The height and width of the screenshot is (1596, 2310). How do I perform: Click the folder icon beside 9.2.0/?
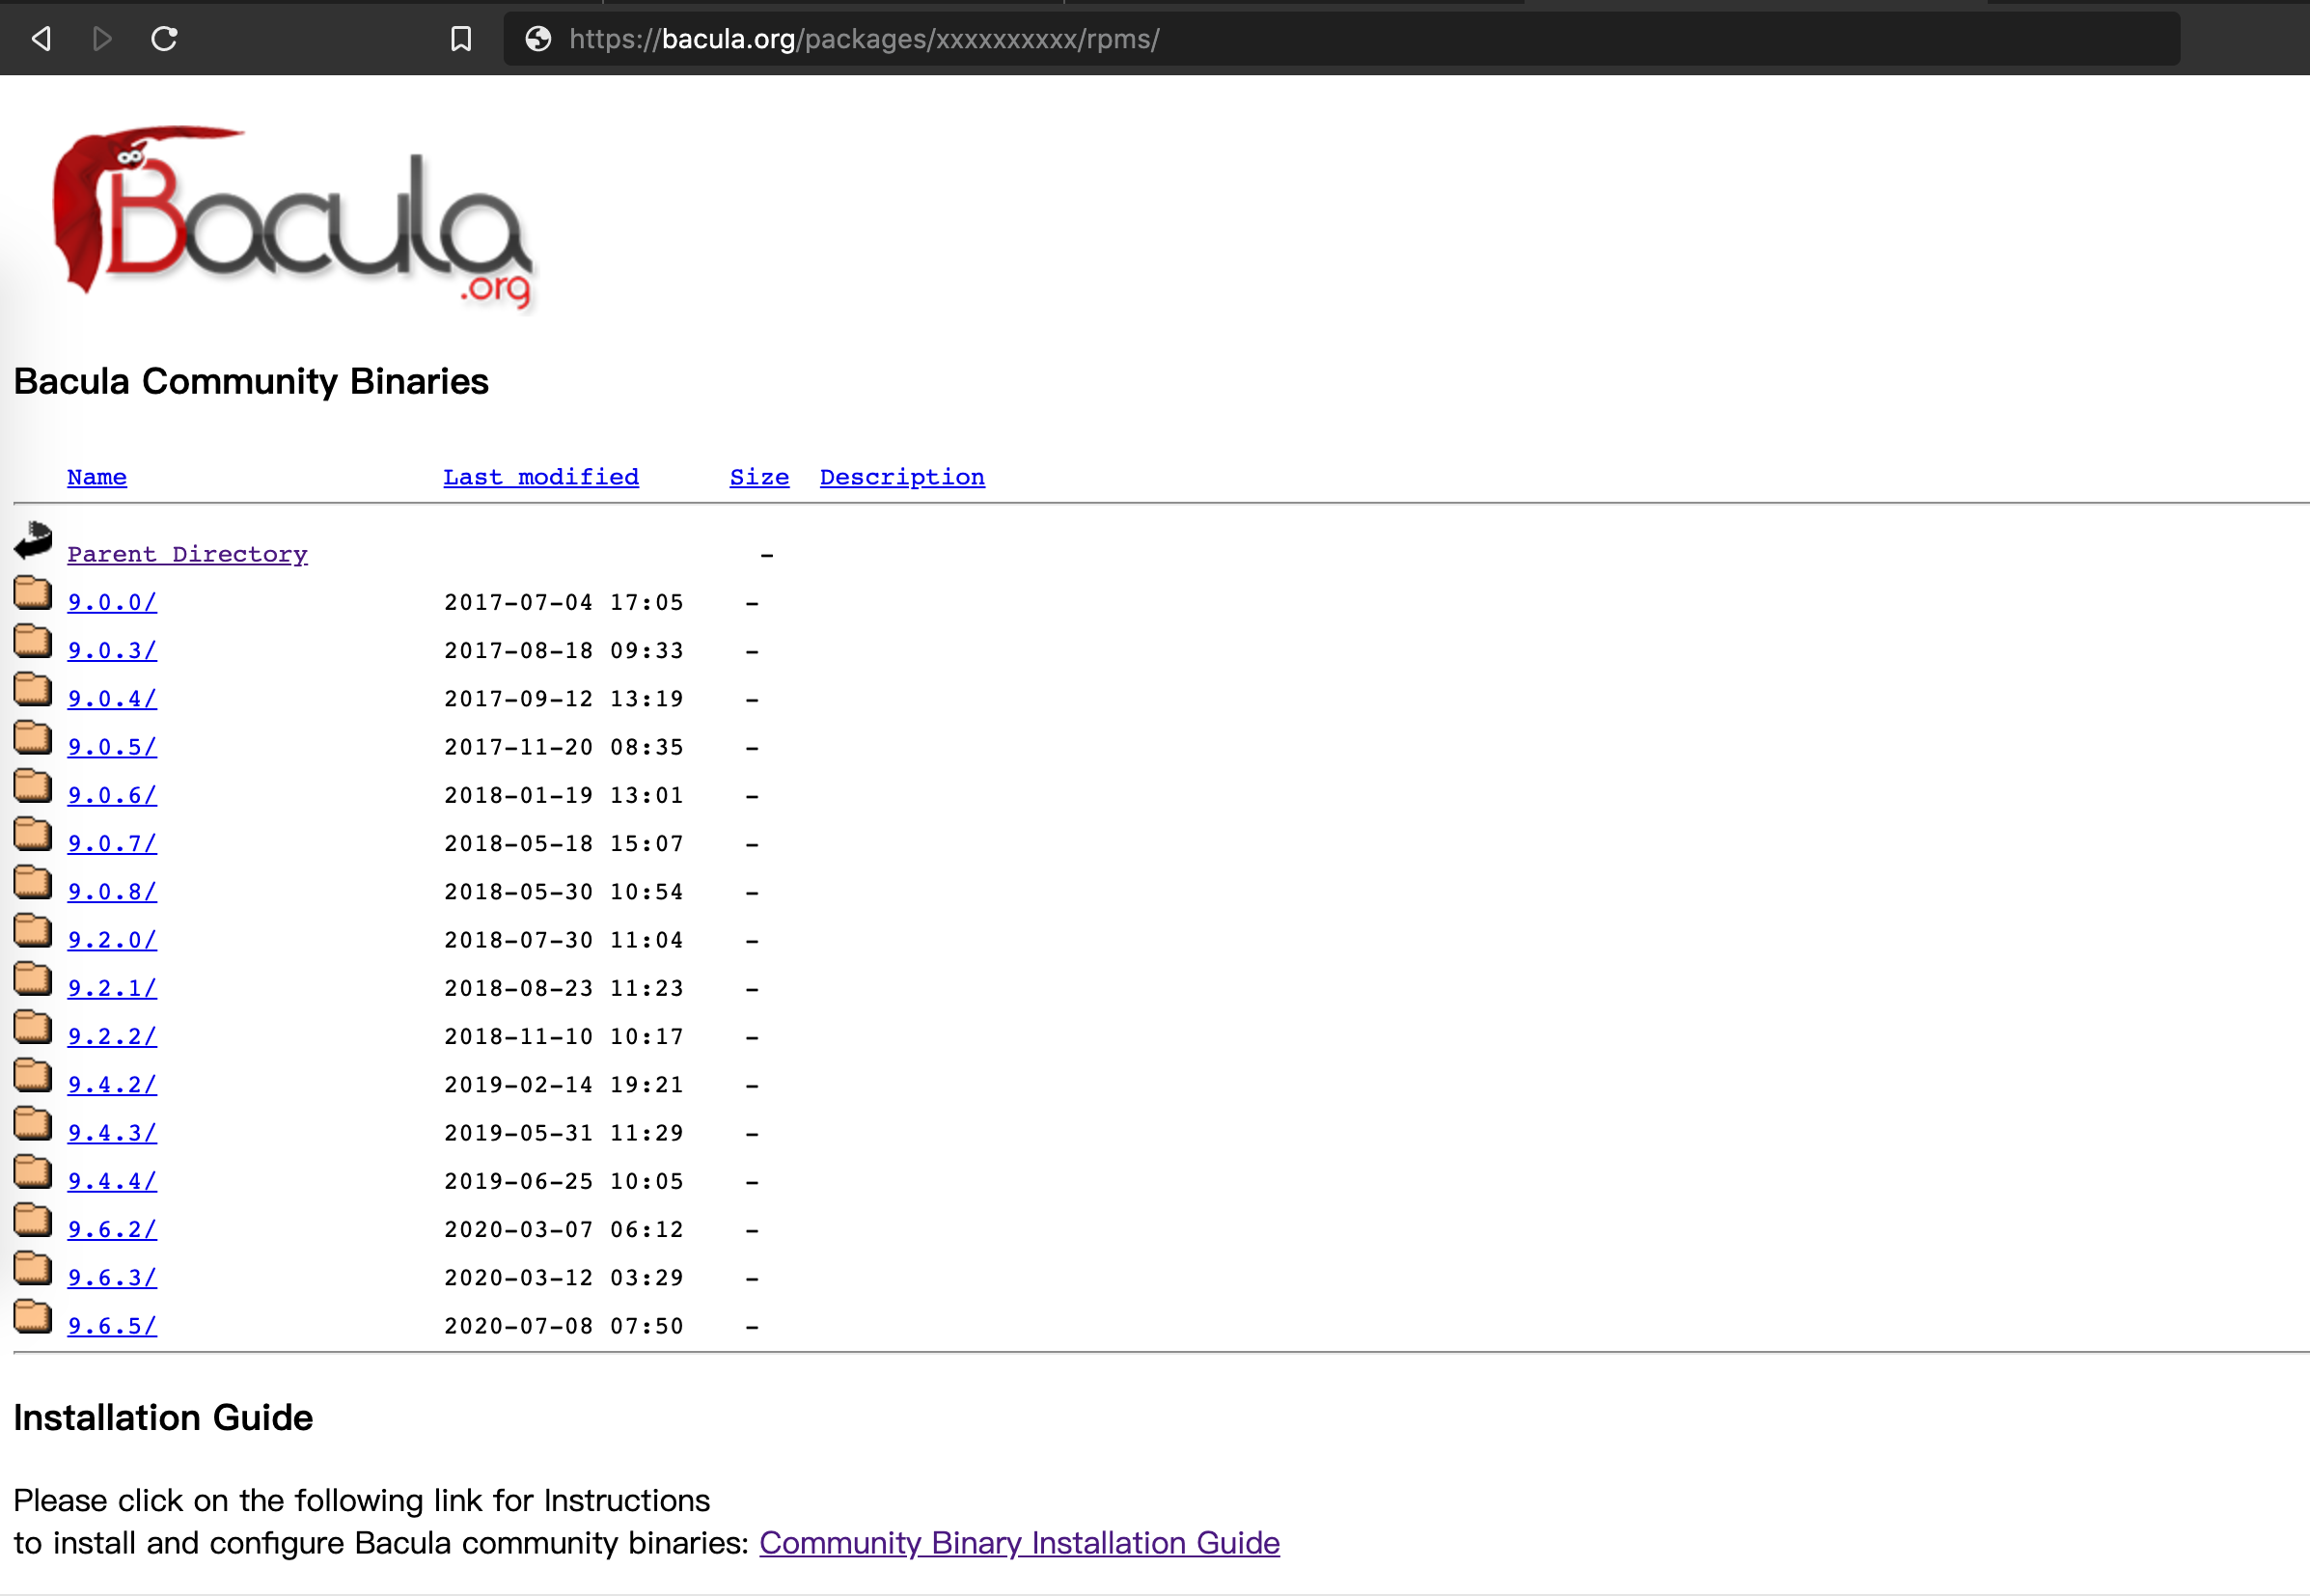[33, 931]
